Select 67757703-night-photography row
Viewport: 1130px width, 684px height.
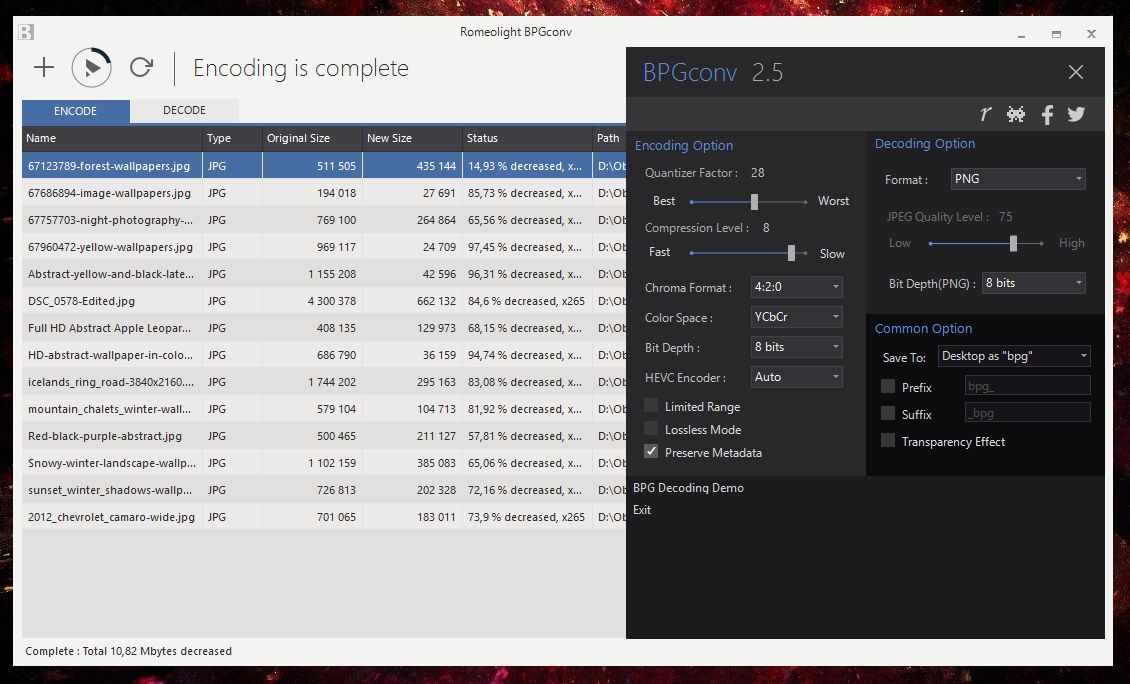324,220
